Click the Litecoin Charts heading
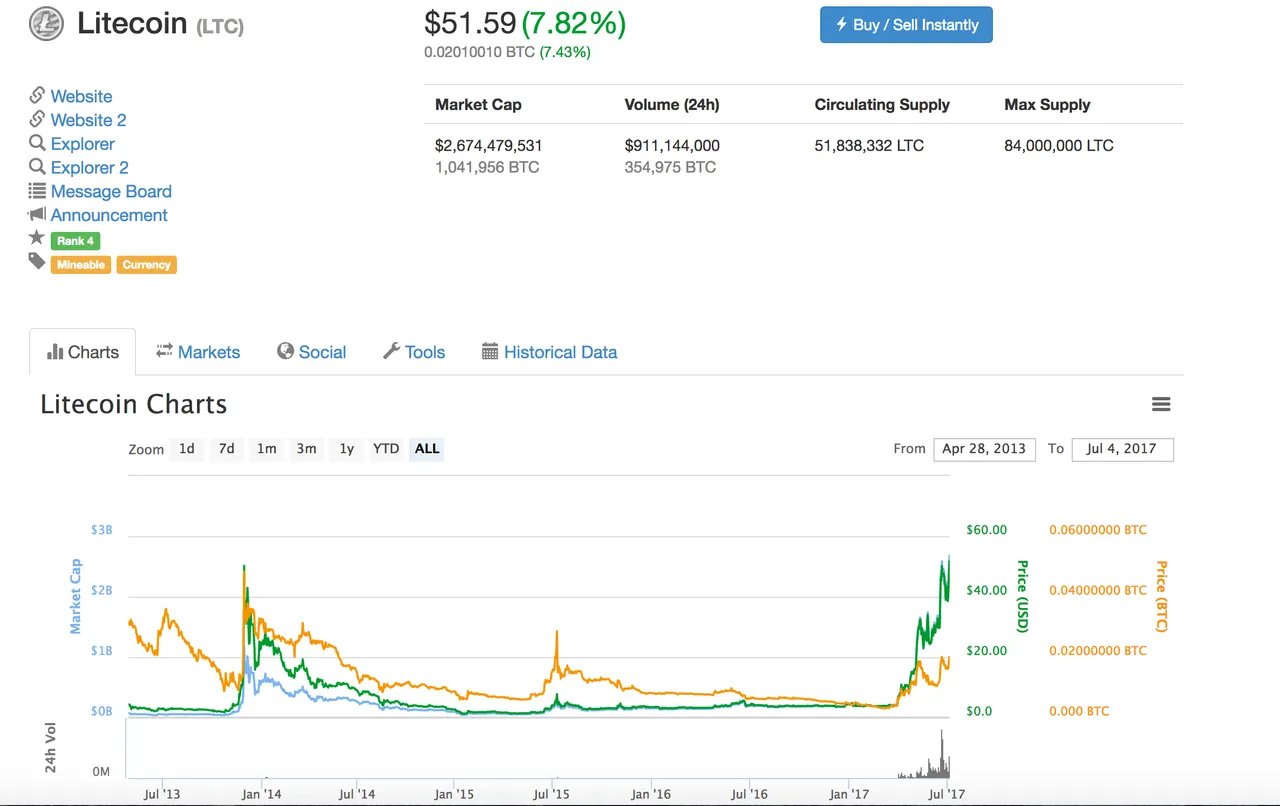Screen dimensions: 1280x806 134,404
